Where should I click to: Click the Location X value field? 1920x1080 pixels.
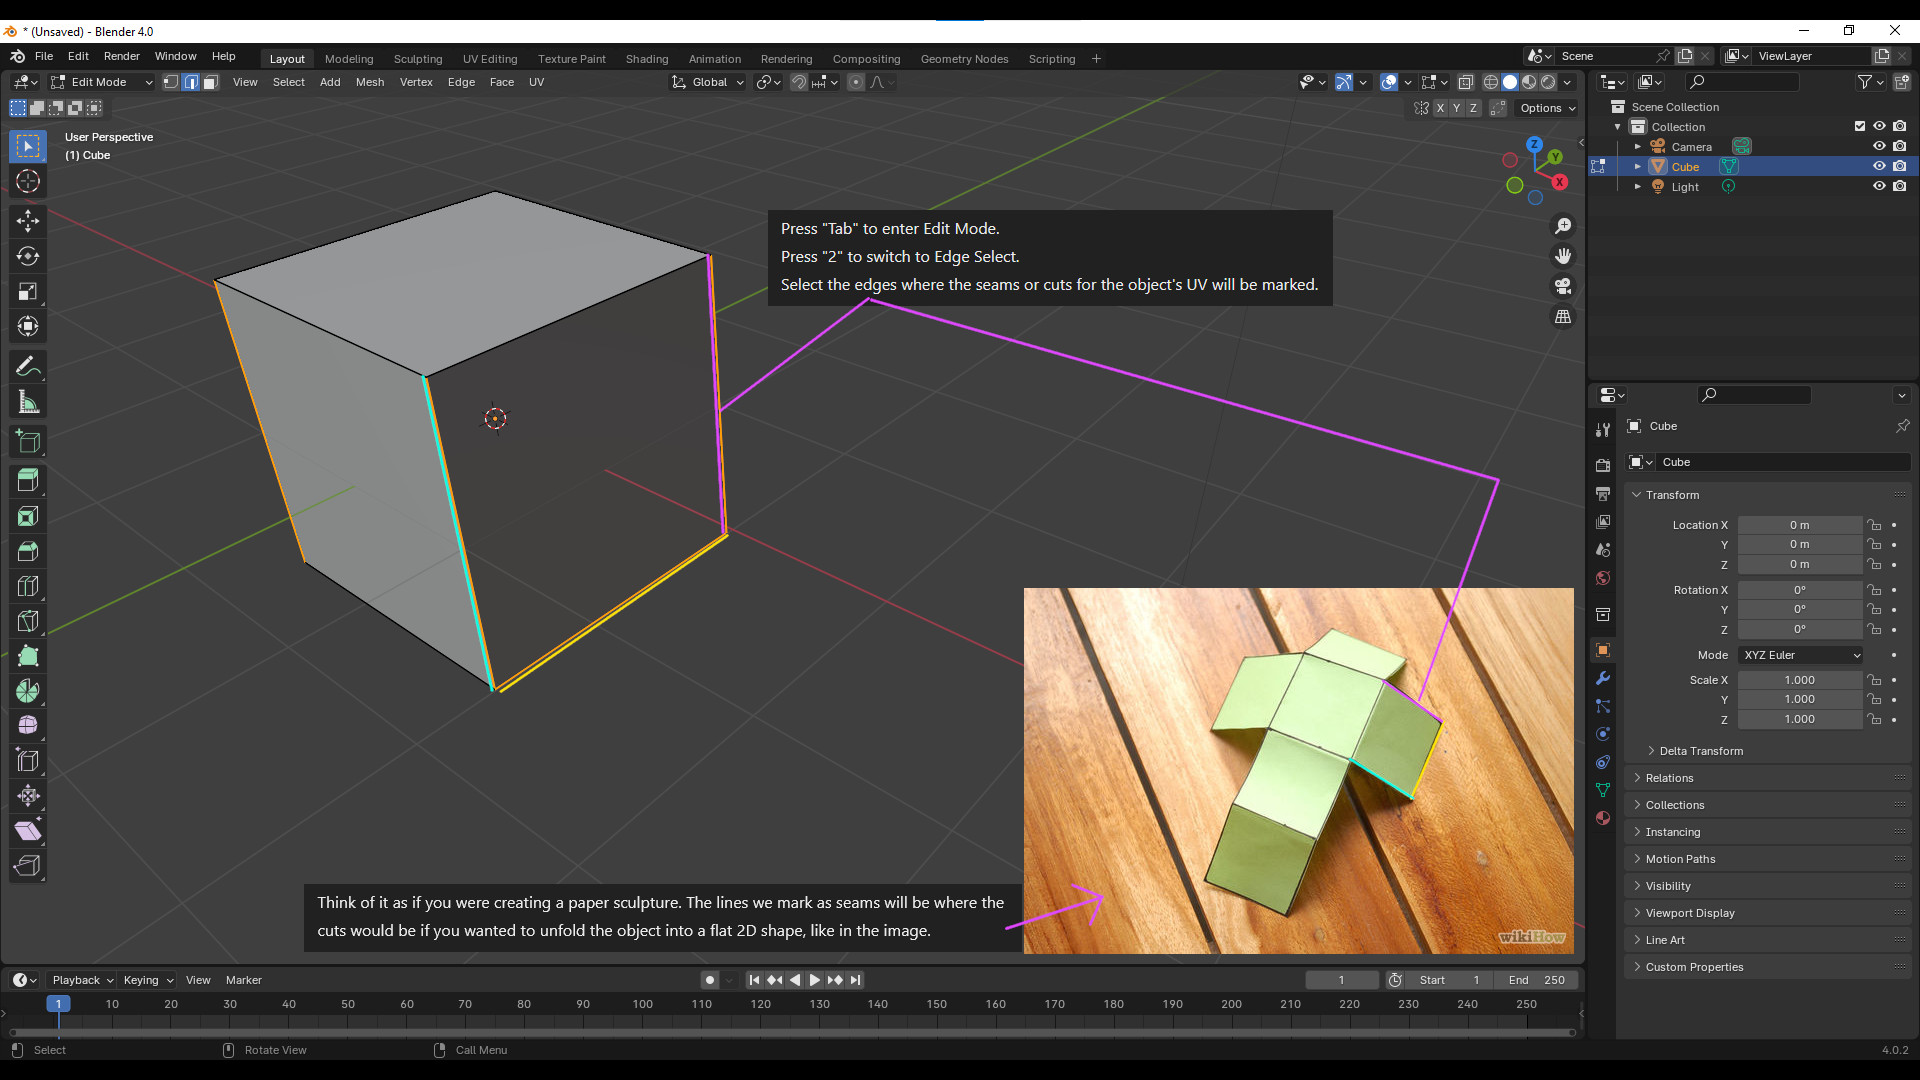click(1800, 525)
